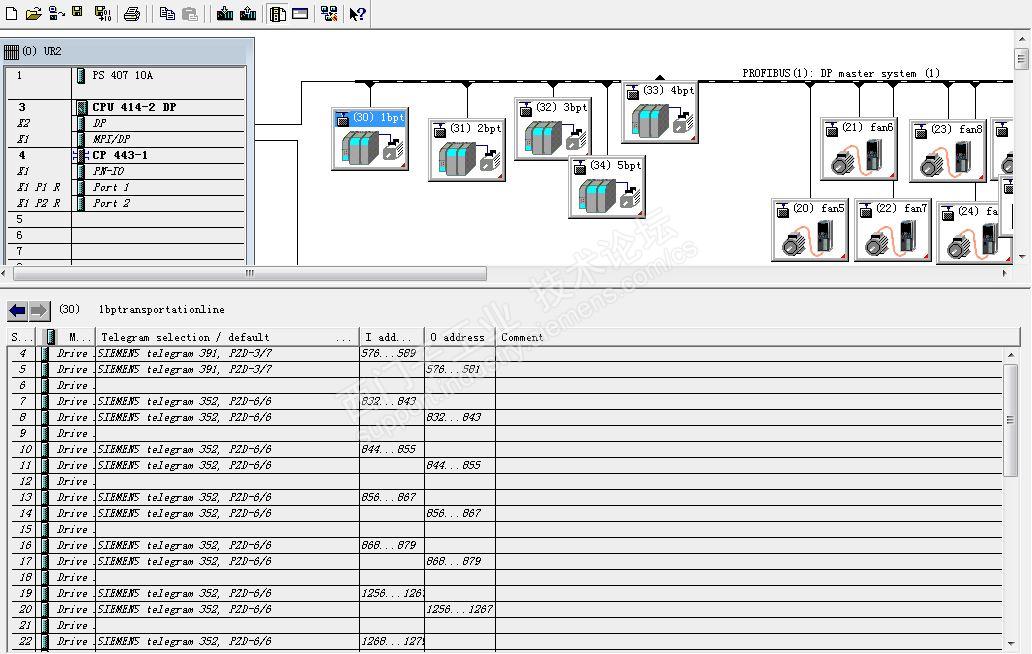Click the Download to Module icon
1032x654 pixels.
click(225, 13)
